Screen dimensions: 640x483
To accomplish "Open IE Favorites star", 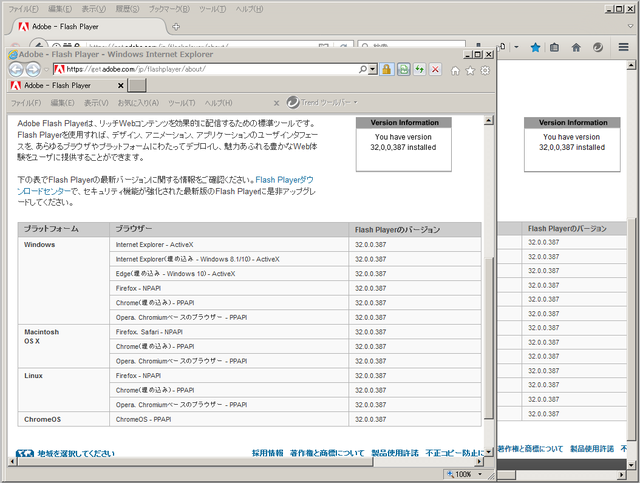I will [470, 71].
